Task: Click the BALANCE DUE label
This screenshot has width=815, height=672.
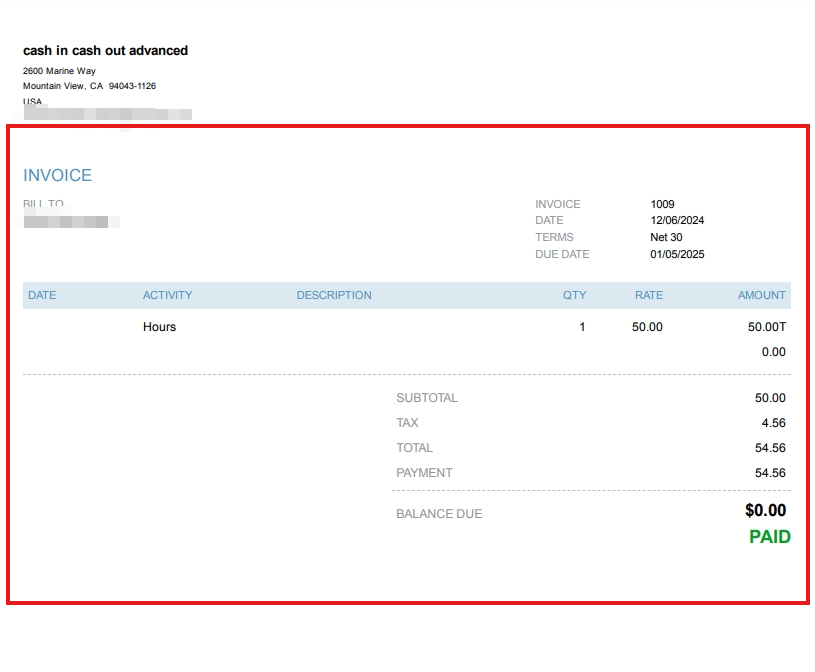Action: pyautogui.click(x=439, y=513)
